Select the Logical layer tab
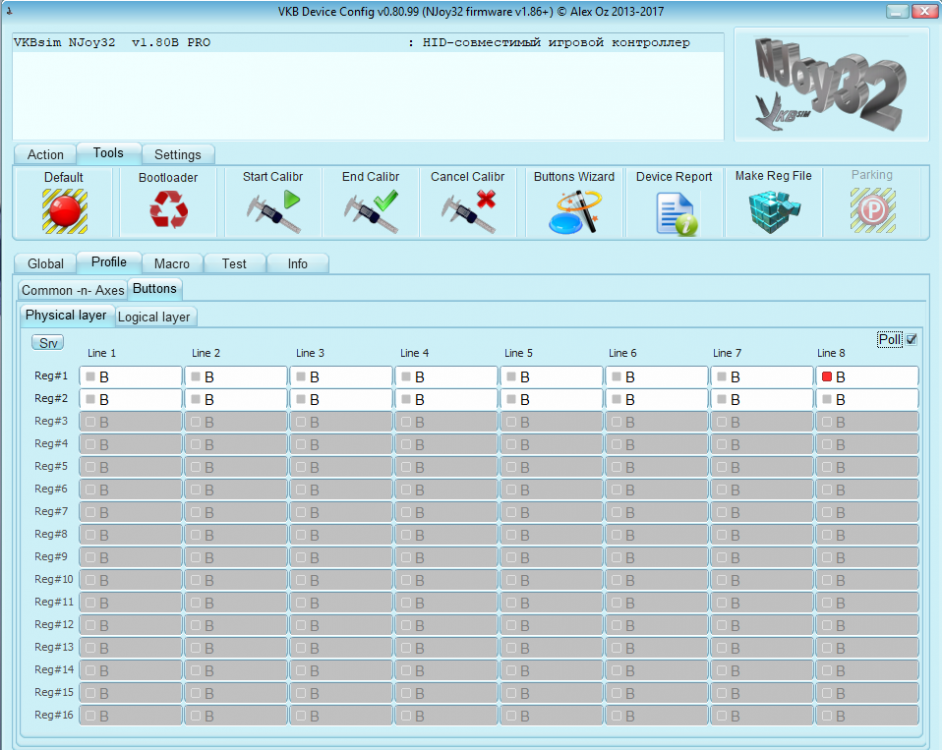942x750 pixels. coord(155,317)
